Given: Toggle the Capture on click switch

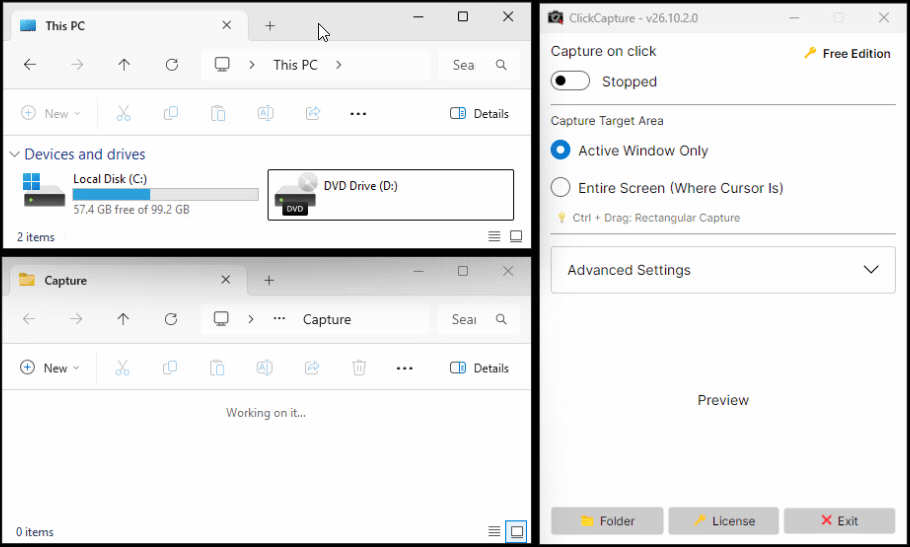Looking at the screenshot, I should 570,81.
